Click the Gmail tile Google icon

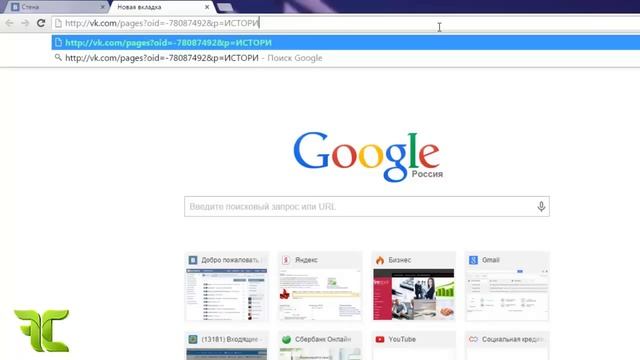click(473, 260)
